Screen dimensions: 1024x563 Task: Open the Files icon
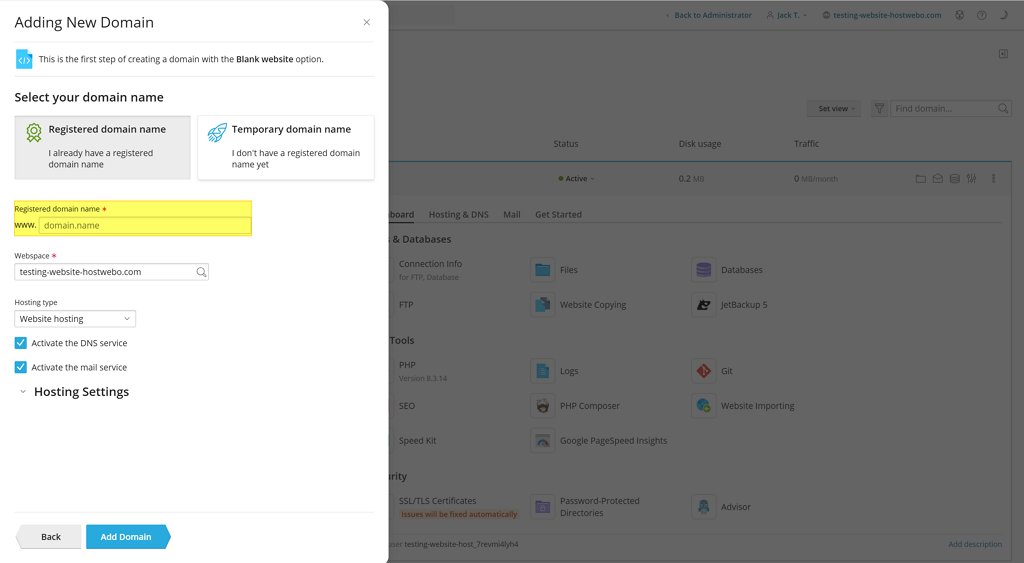(x=542, y=270)
